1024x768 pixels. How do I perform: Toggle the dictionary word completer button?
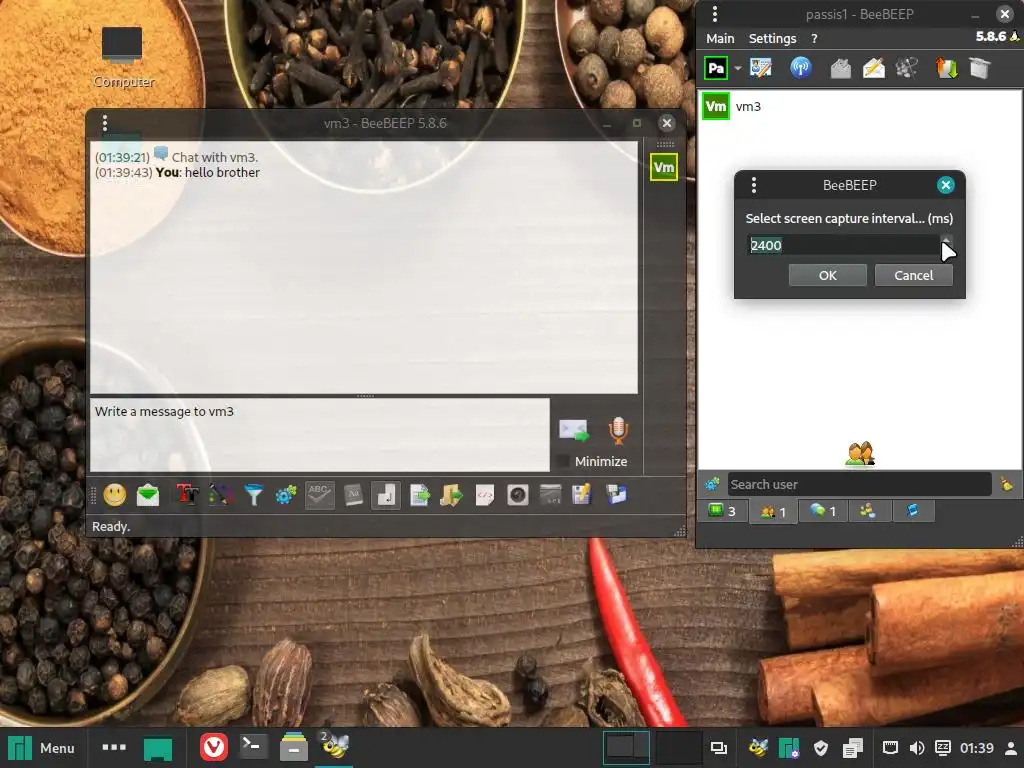[x=353, y=495]
